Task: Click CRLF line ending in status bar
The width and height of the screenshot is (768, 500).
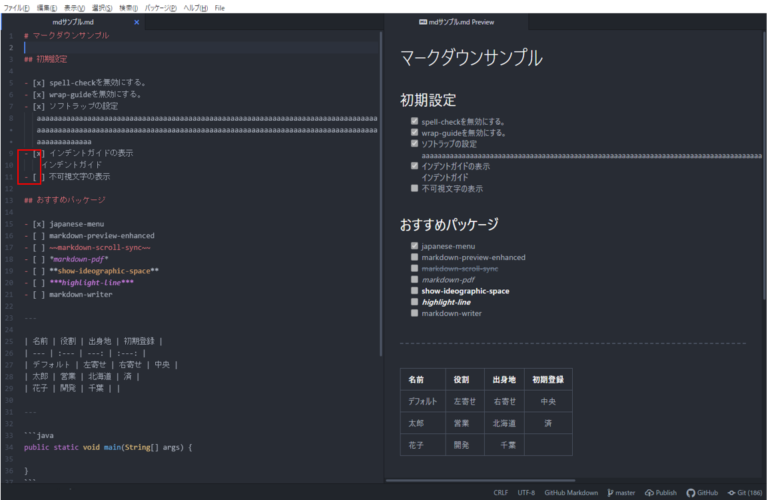Action: tap(501, 493)
